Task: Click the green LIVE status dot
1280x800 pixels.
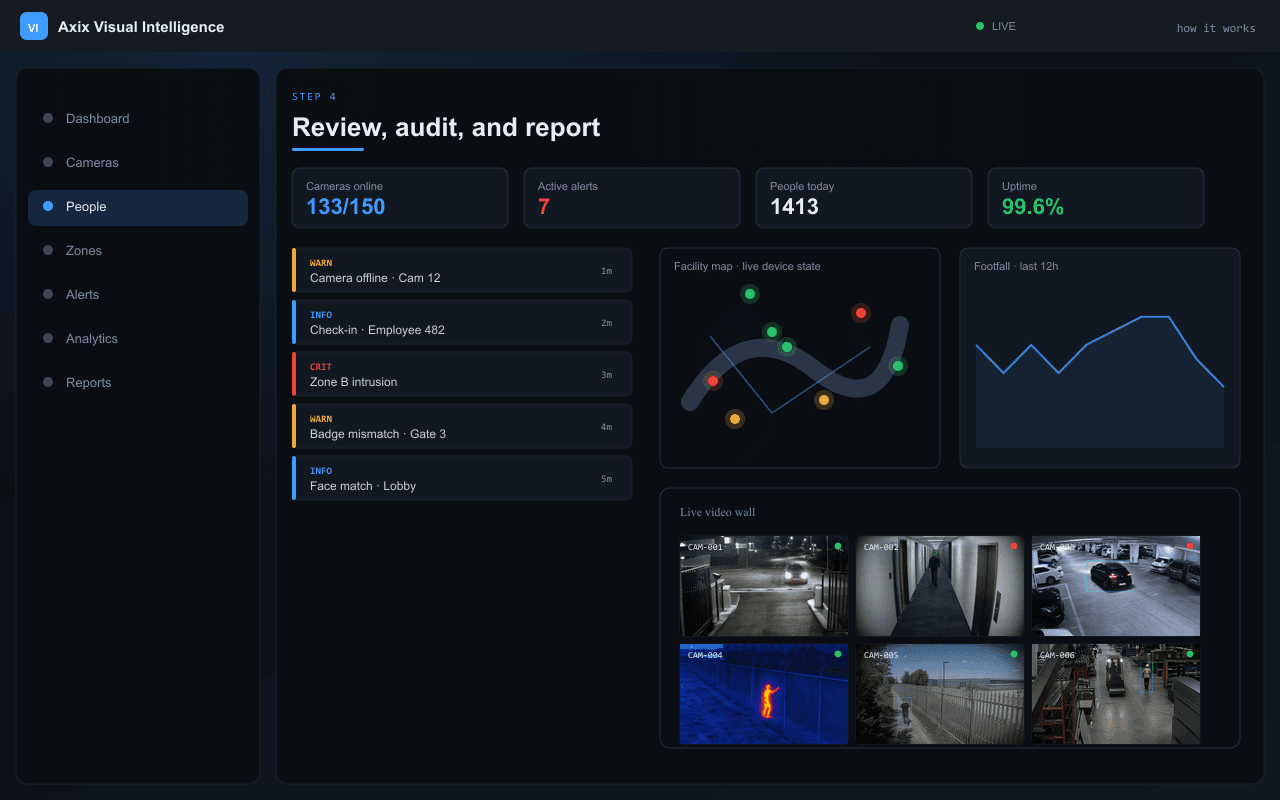Action: [x=980, y=26]
